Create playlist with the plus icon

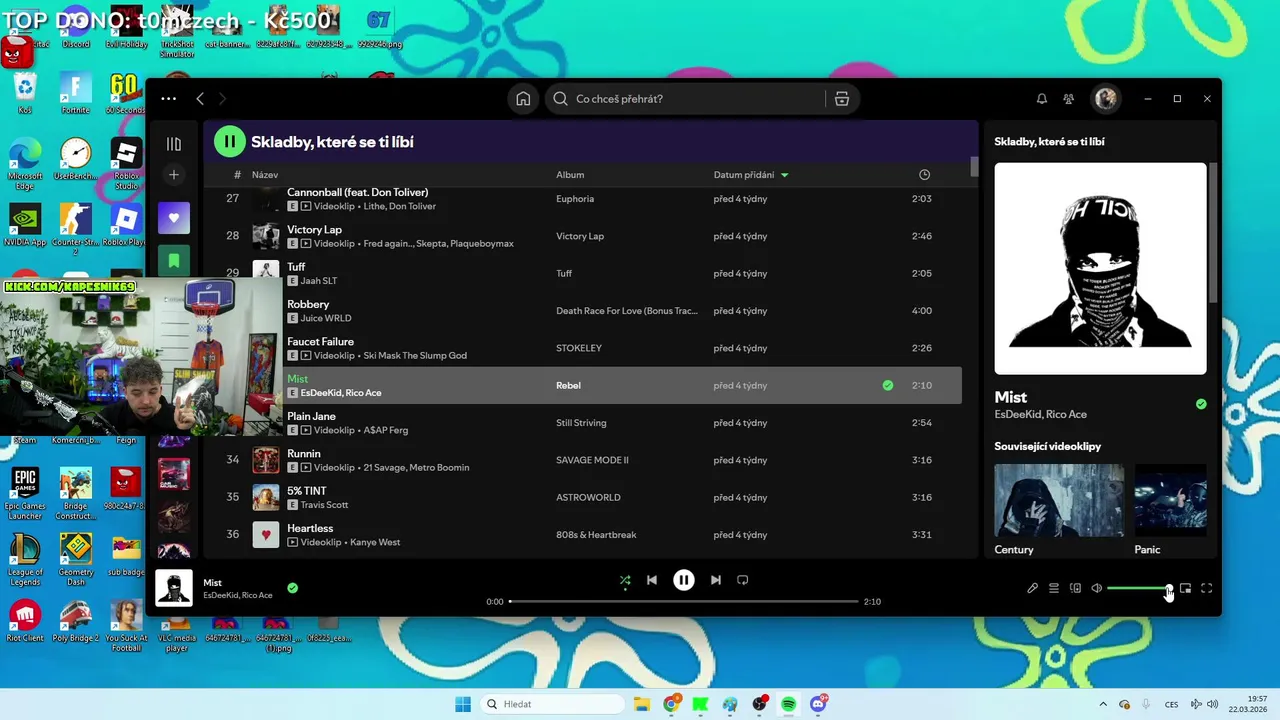click(x=174, y=175)
